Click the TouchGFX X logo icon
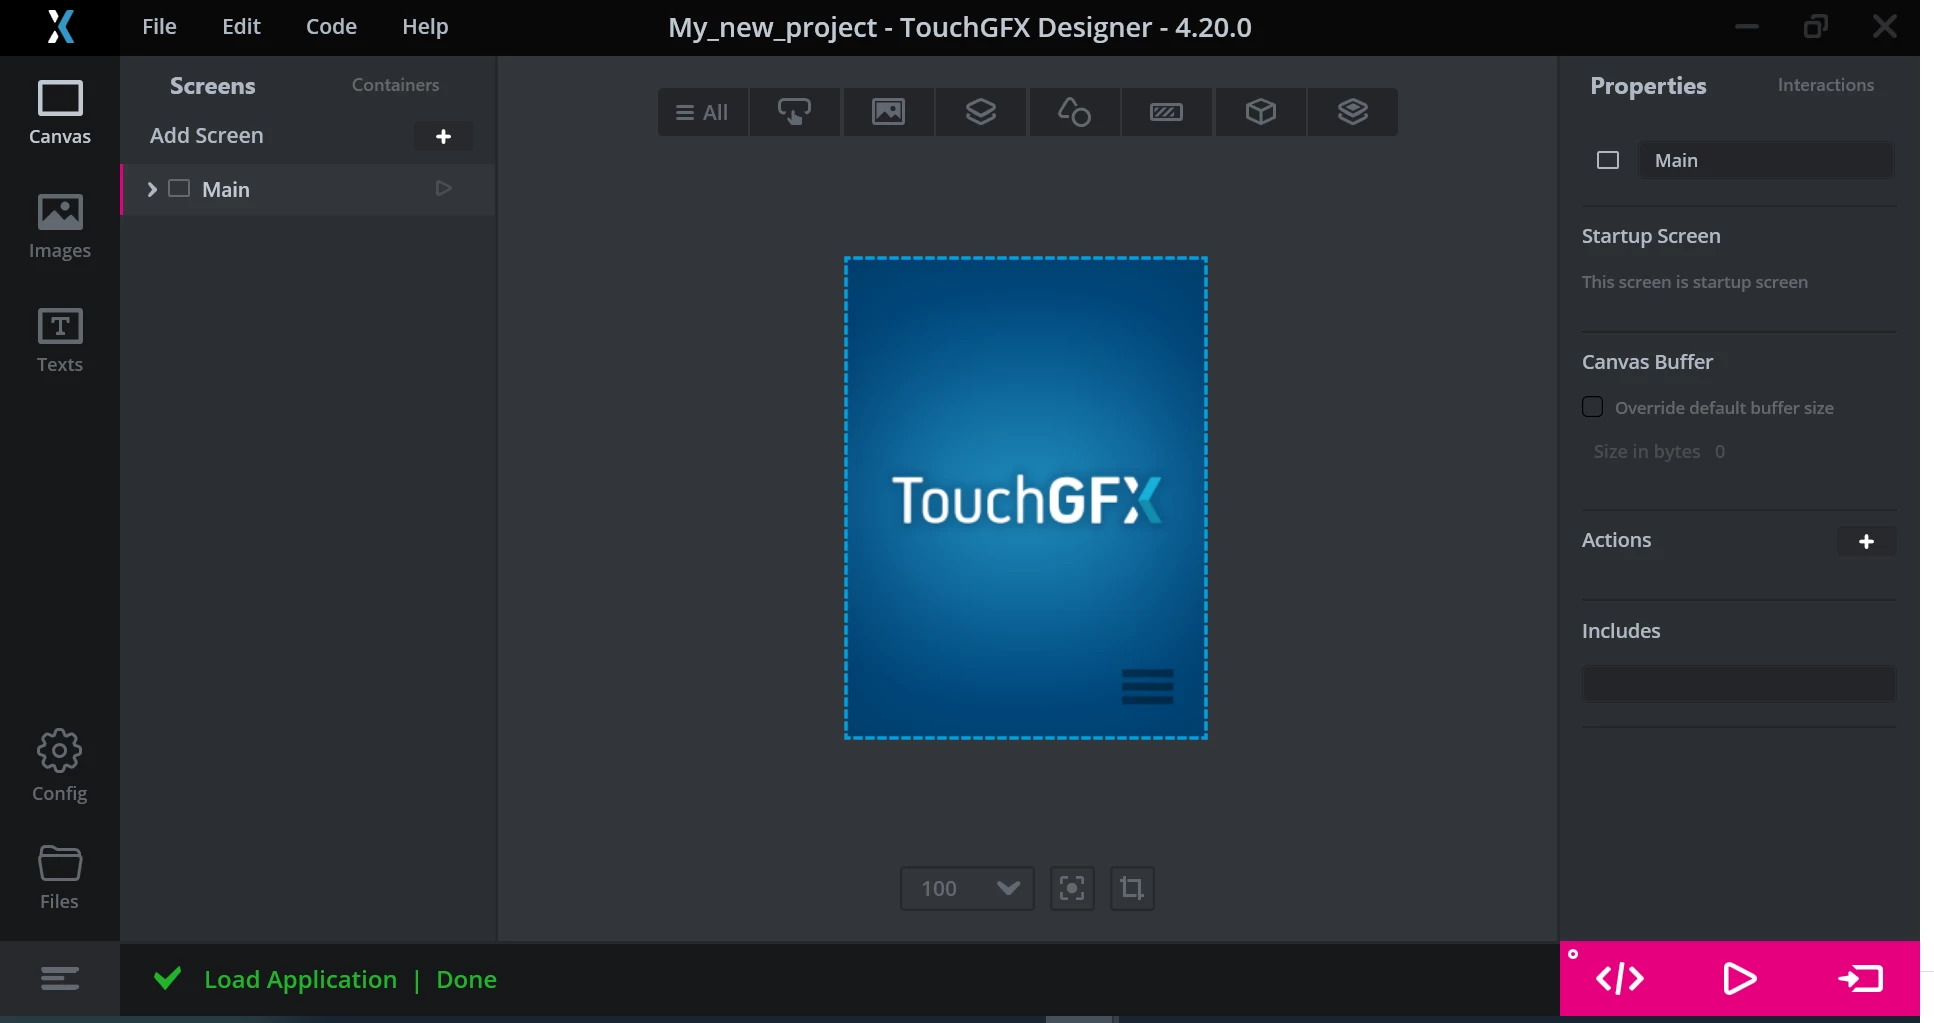The width and height of the screenshot is (1934, 1023). click(x=61, y=27)
